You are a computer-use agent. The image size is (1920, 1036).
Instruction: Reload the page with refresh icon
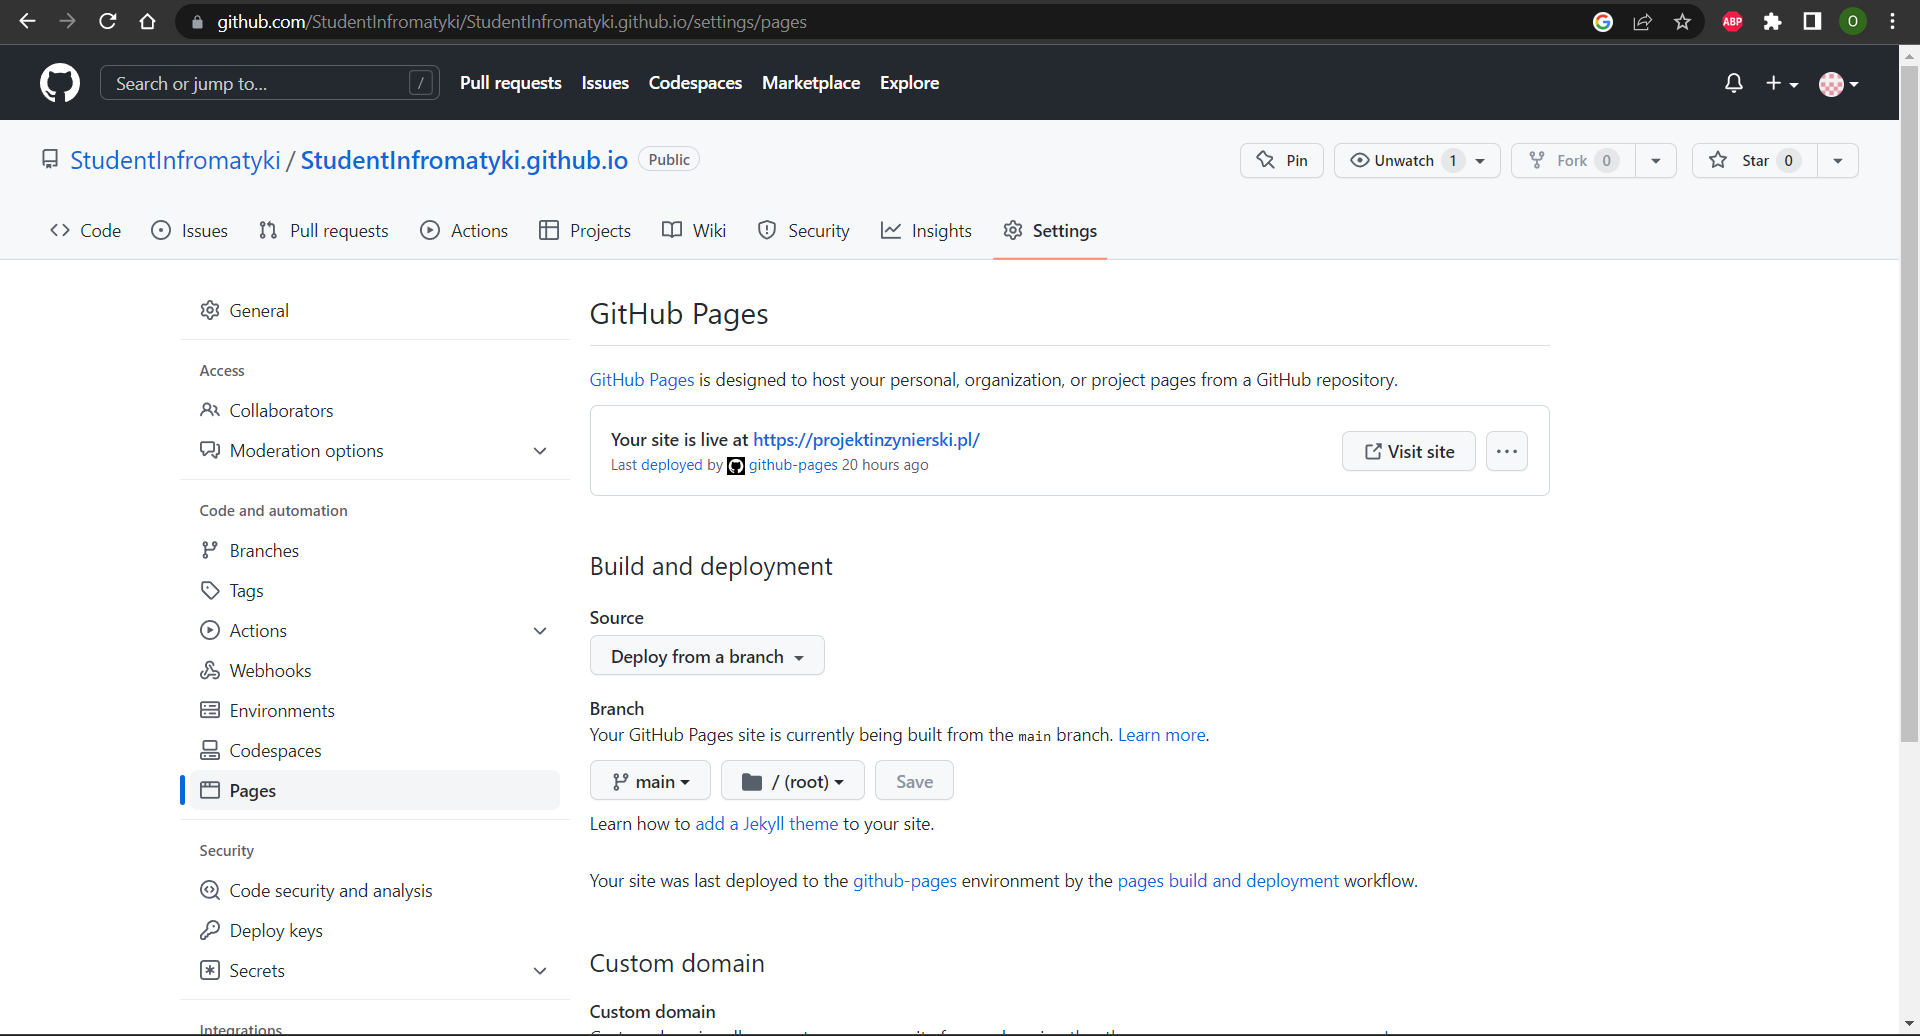(x=108, y=22)
